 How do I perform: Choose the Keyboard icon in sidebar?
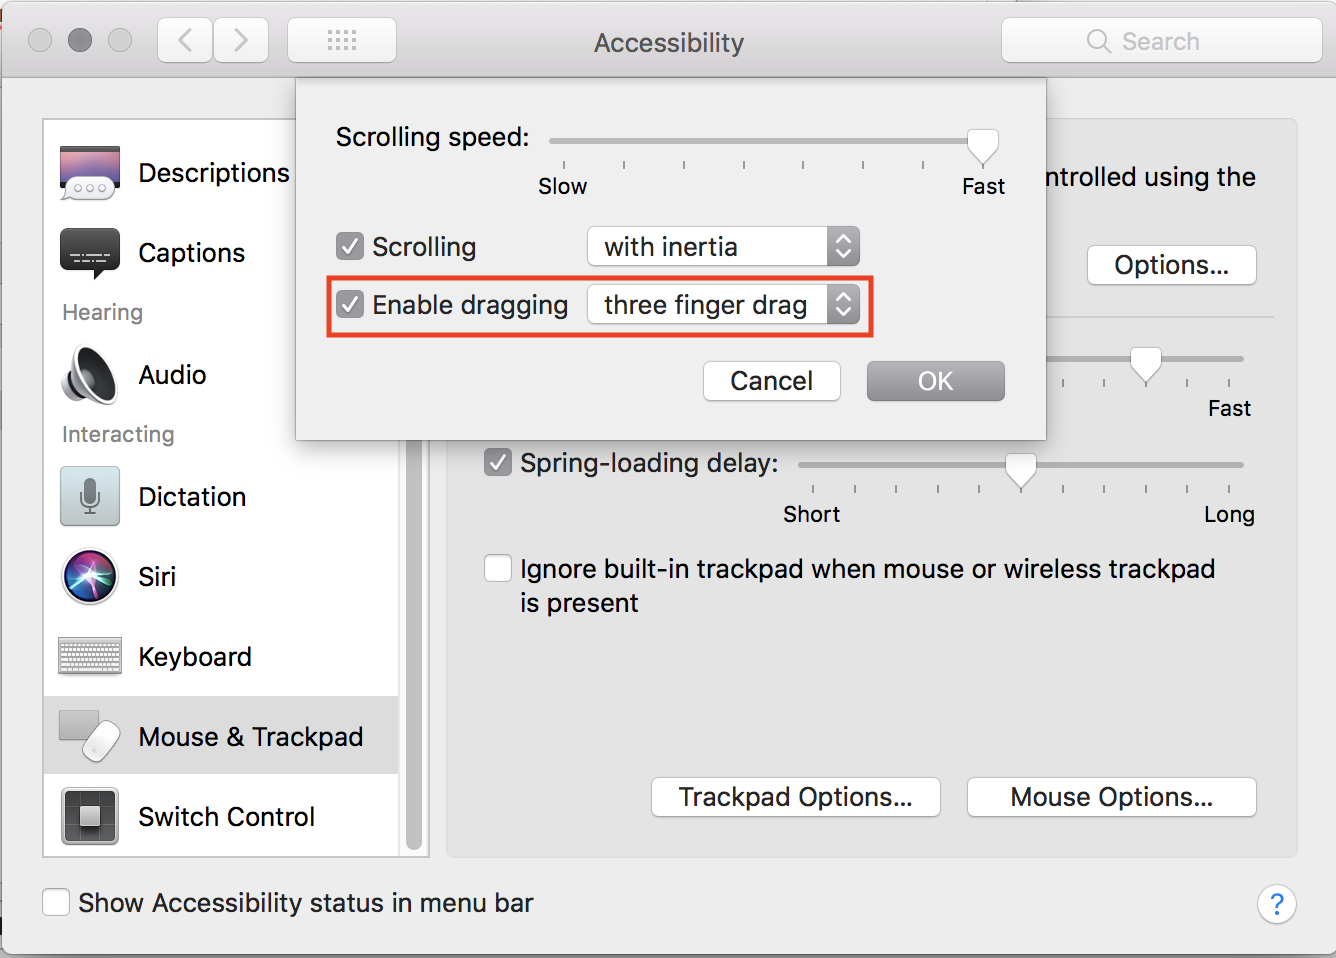[90, 656]
